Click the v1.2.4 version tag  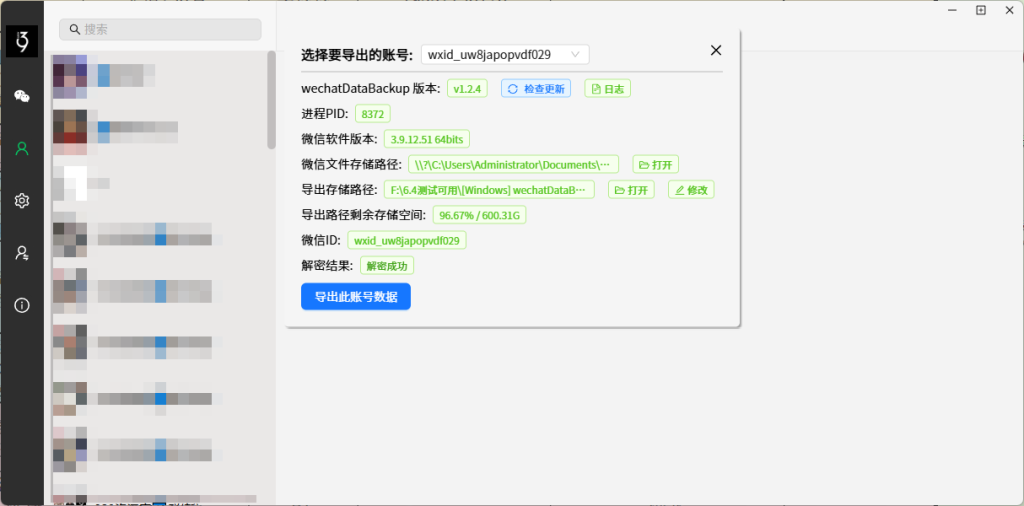coord(467,88)
